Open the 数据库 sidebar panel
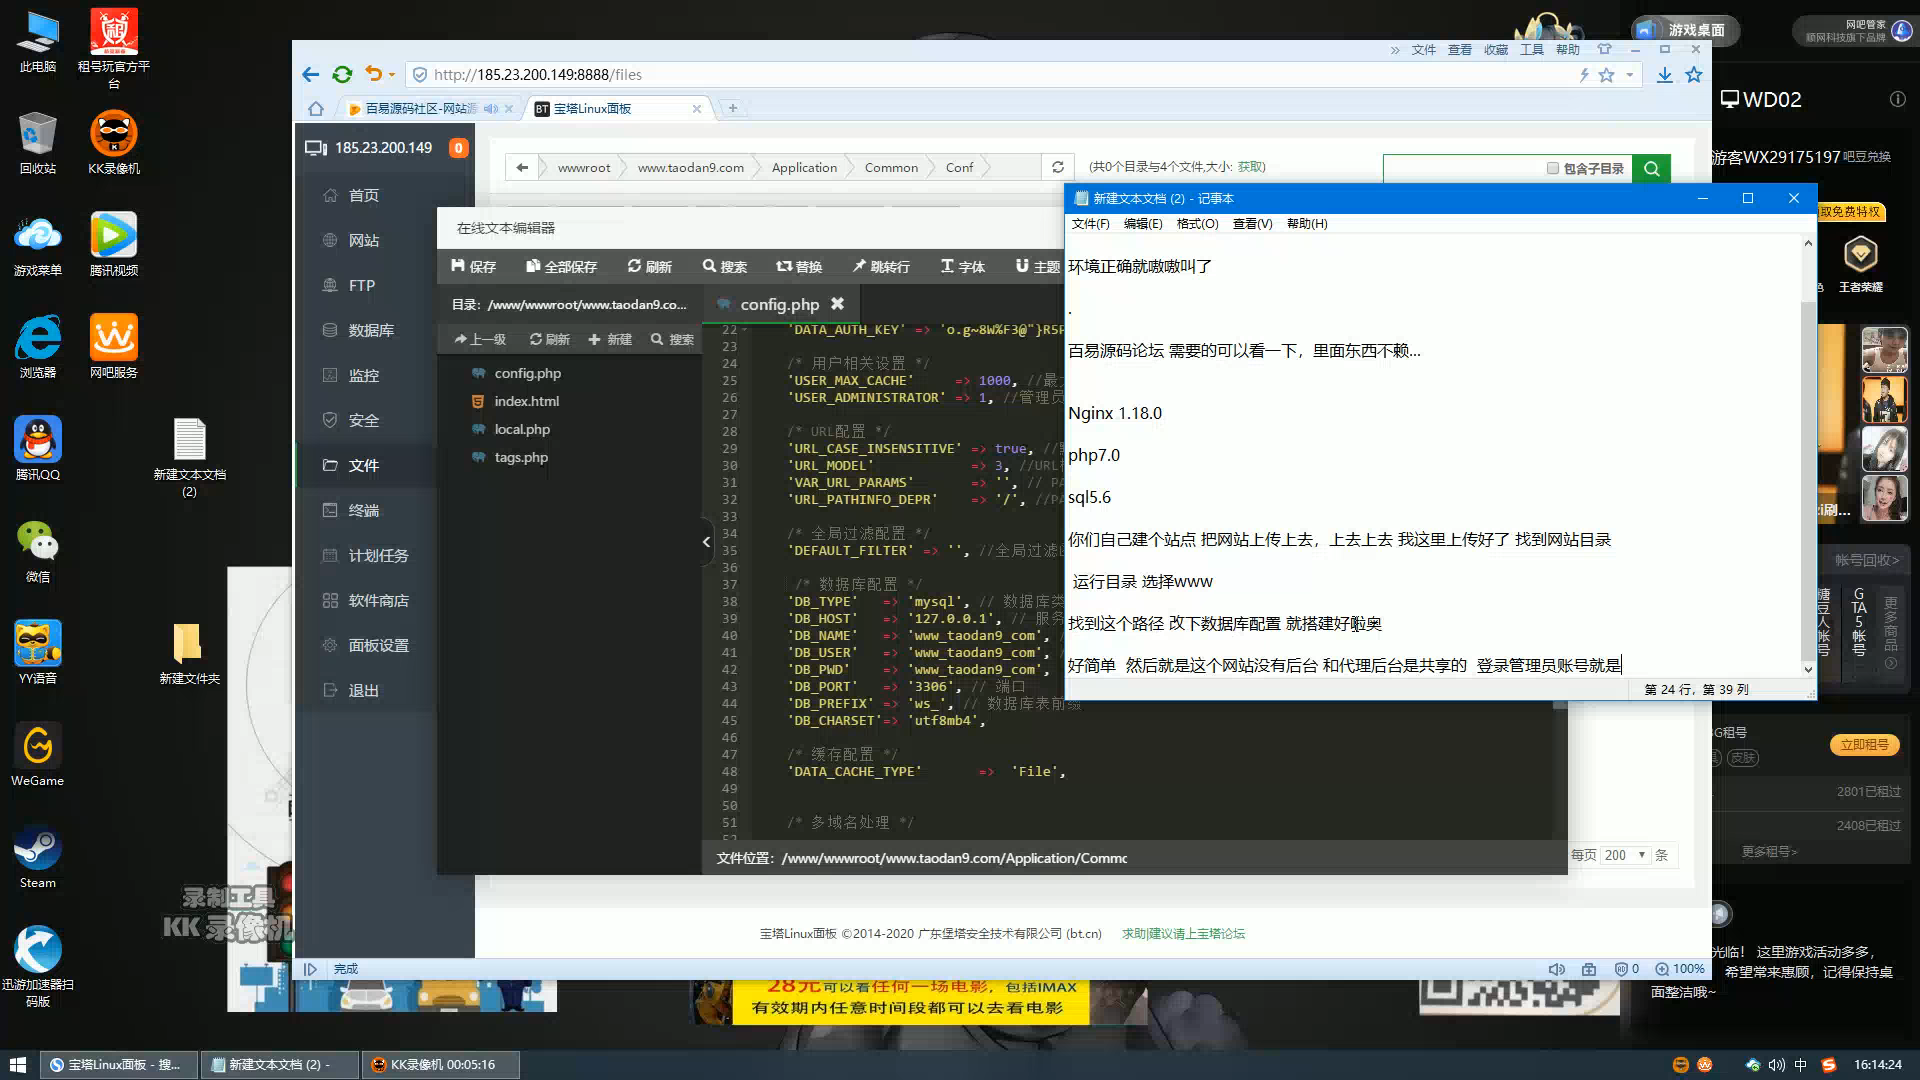 (x=369, y=330)
